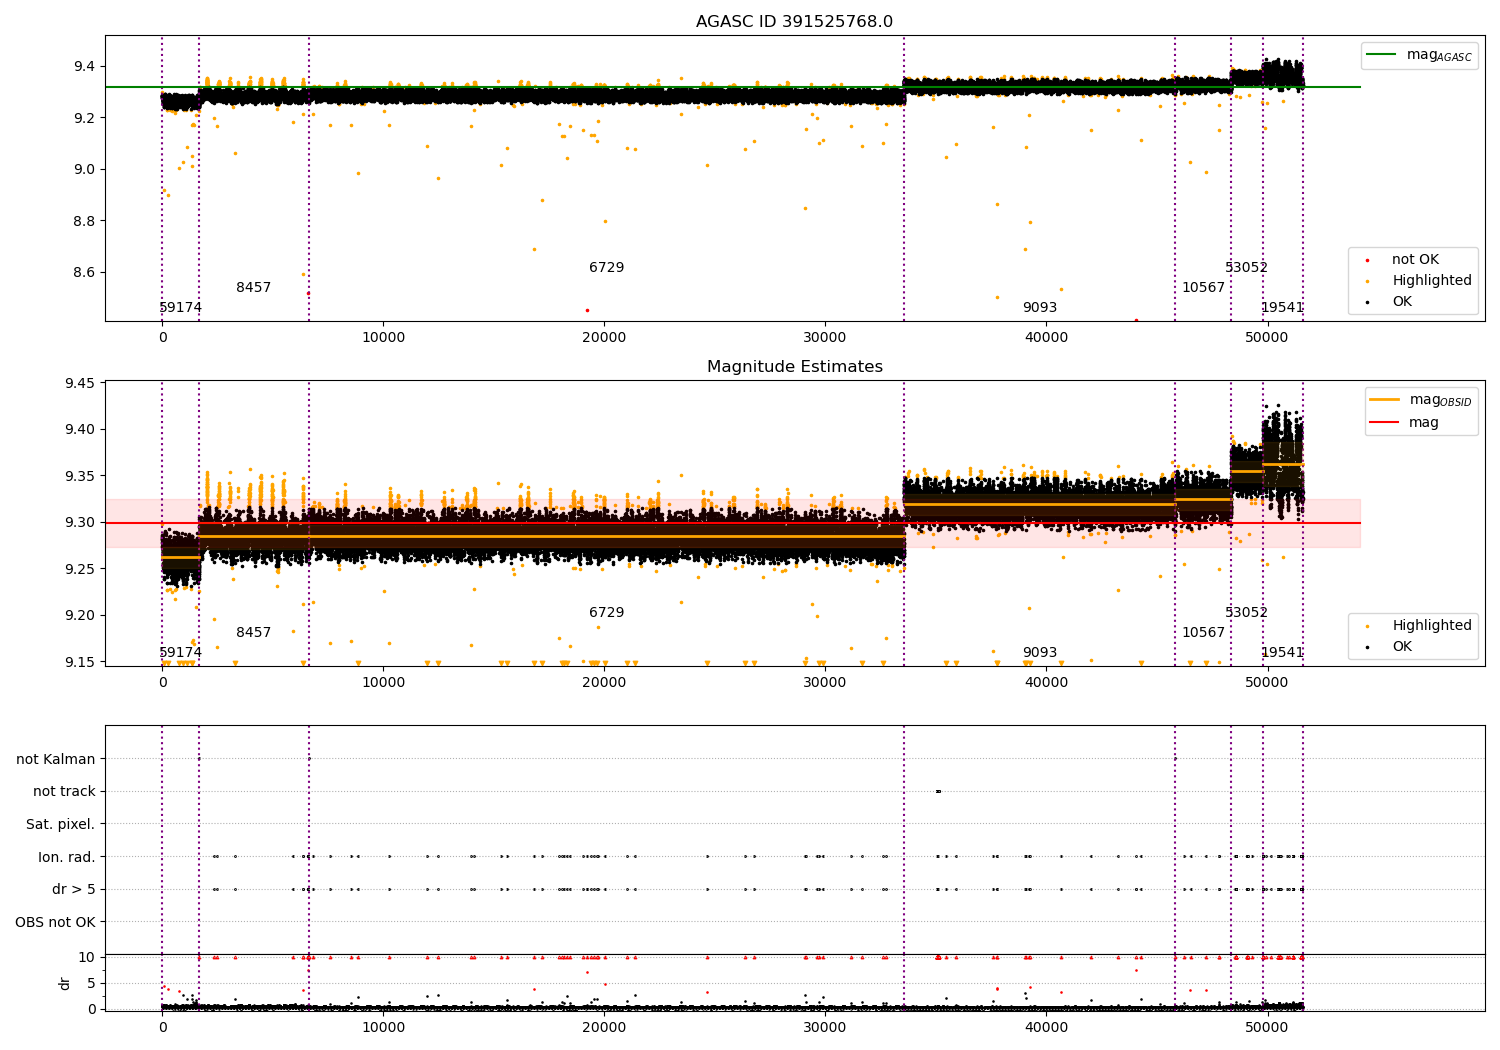Click obsid label 19541 in the Magnitude Estimates plot
Viewport: 1500px width, 1050px height.
click(1282, 653)
